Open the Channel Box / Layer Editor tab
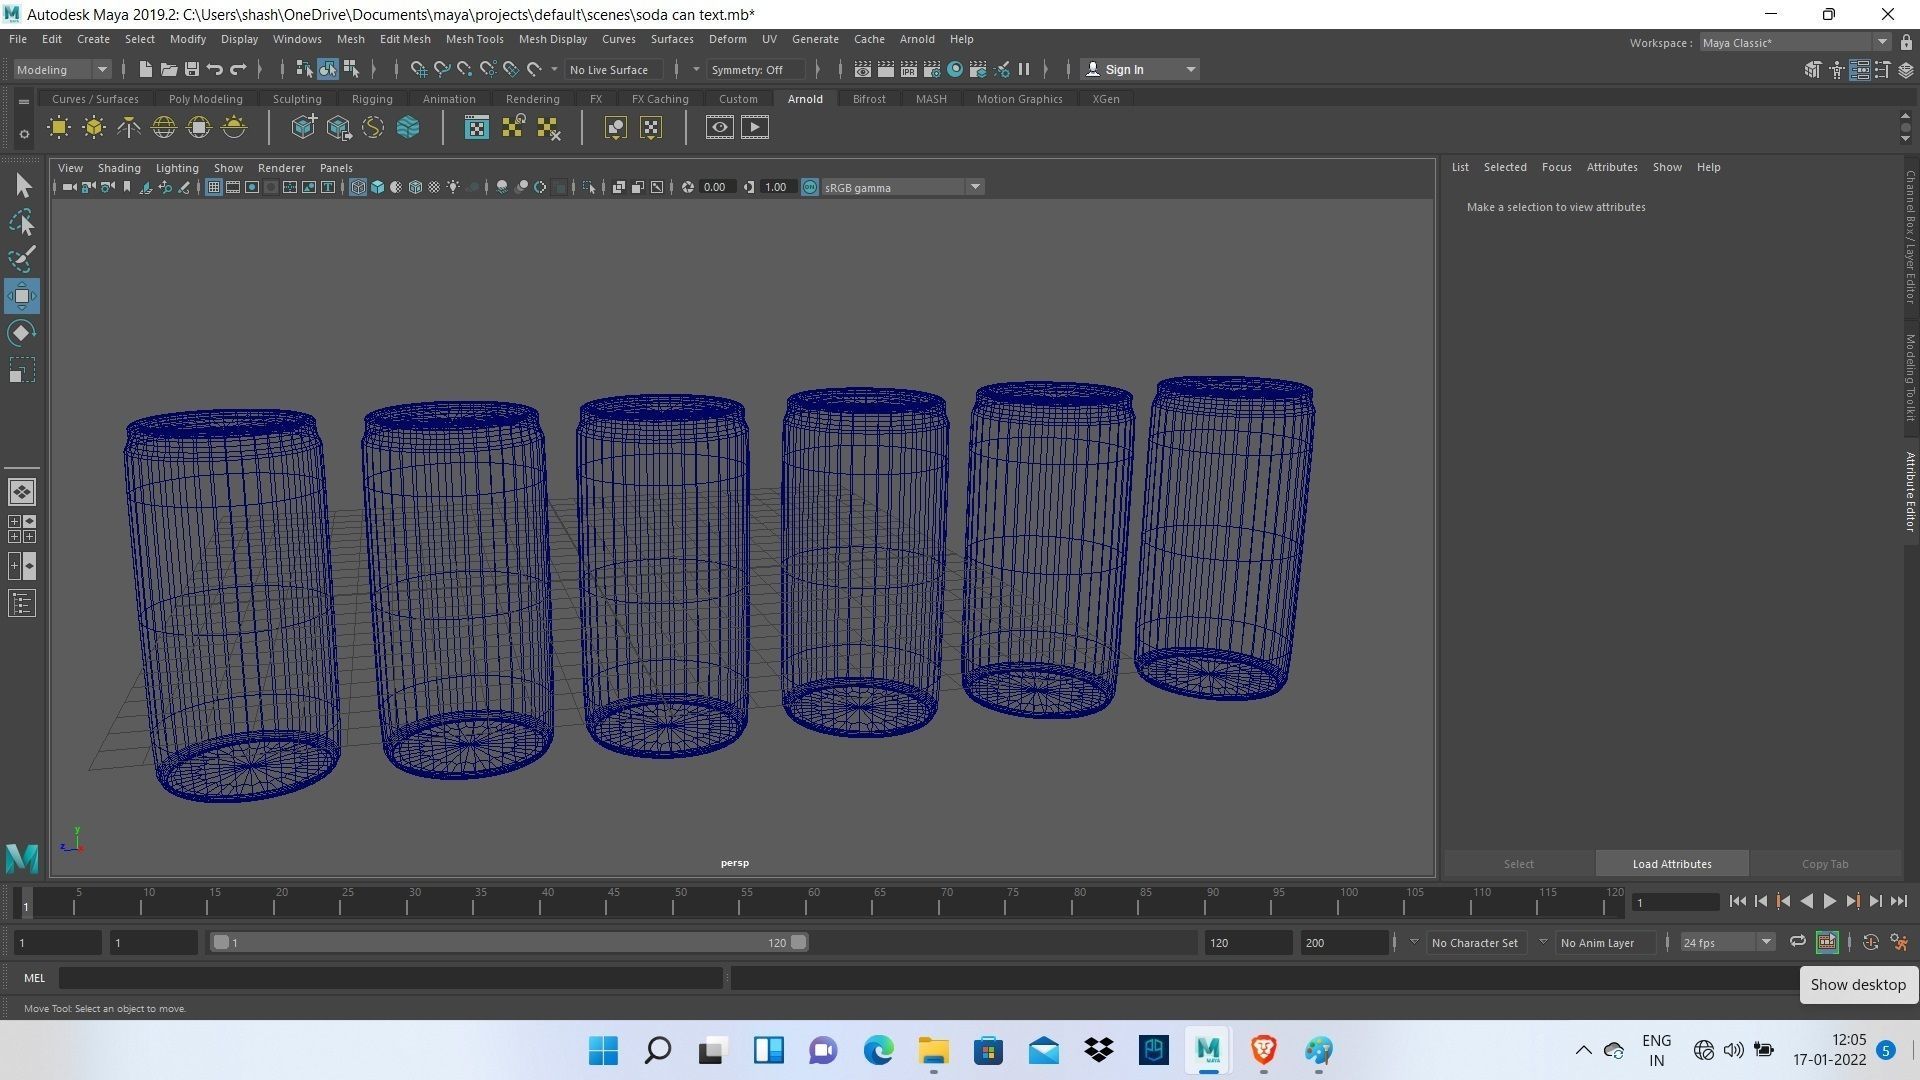The height and width of the screenshot is (1080, 1920). click(x=1910, y=237)
